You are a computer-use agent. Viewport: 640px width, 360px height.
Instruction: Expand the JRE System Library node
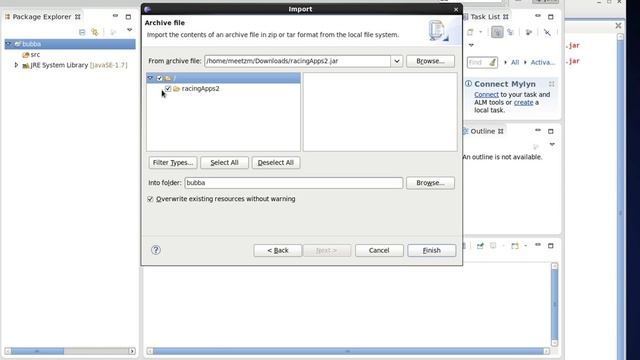click(x=16, y=65)
